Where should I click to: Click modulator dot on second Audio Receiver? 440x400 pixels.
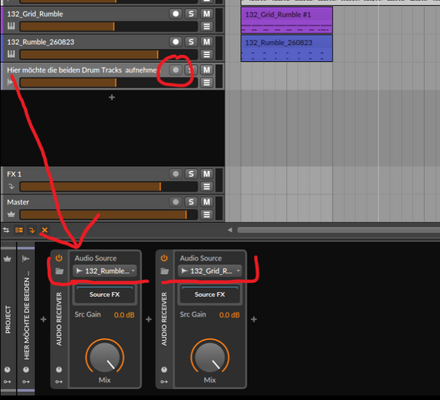(x=164, y=369)
